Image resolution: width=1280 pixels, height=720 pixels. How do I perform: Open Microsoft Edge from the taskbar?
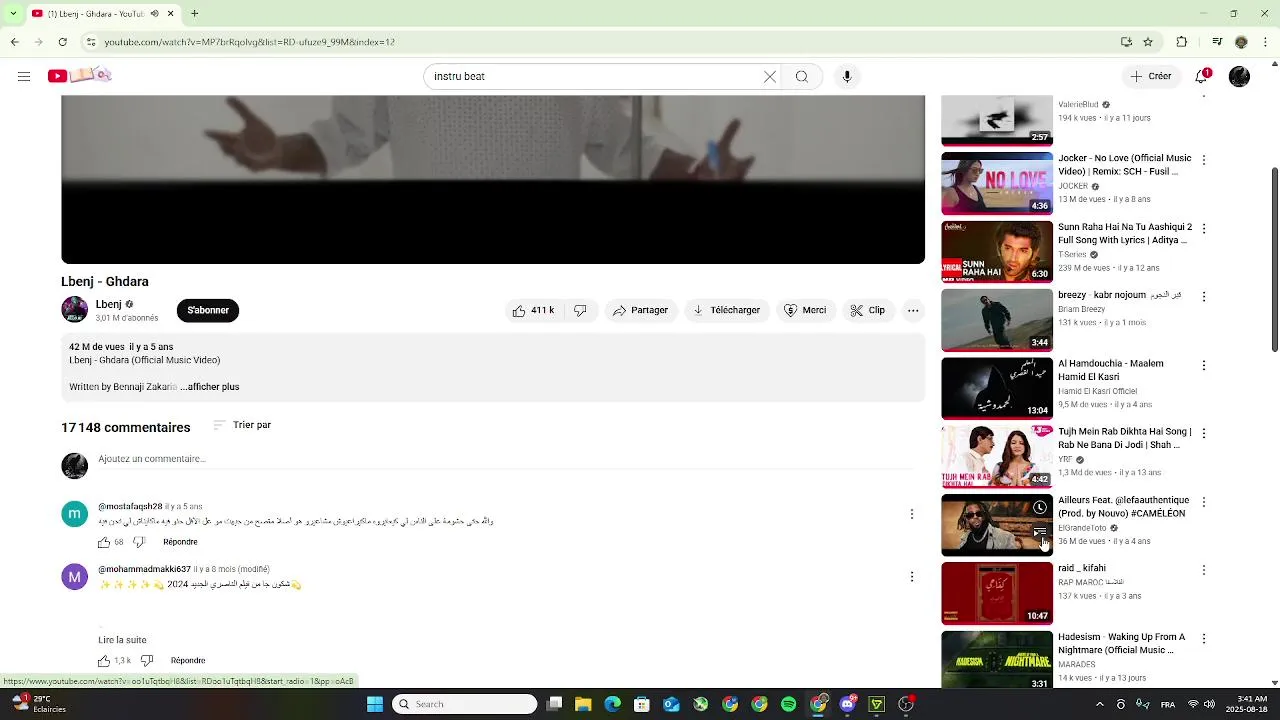pos(612,704)
